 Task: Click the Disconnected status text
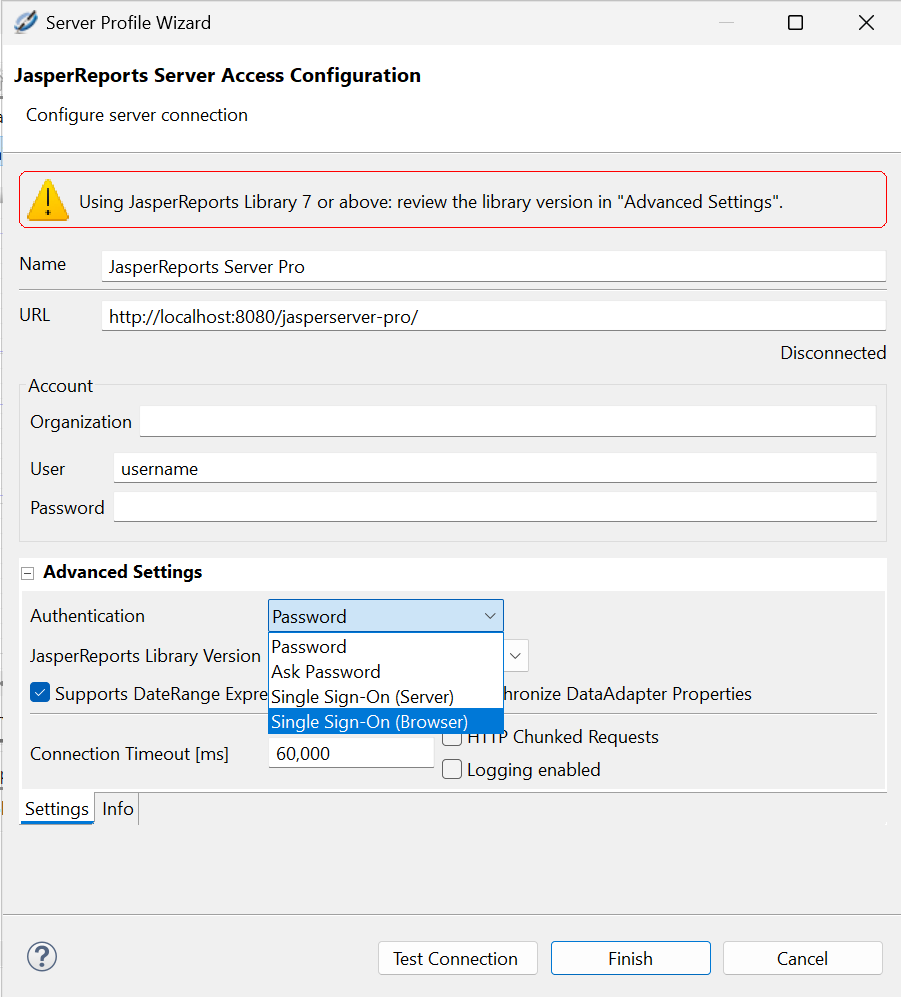pos(833,353)
